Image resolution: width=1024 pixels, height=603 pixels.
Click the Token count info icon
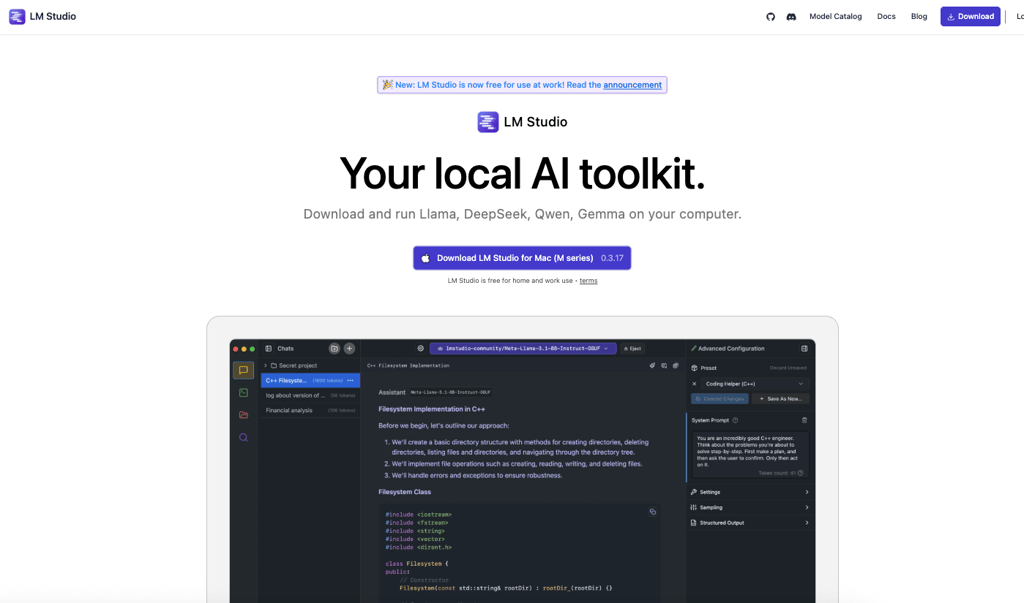pos(801,473)
